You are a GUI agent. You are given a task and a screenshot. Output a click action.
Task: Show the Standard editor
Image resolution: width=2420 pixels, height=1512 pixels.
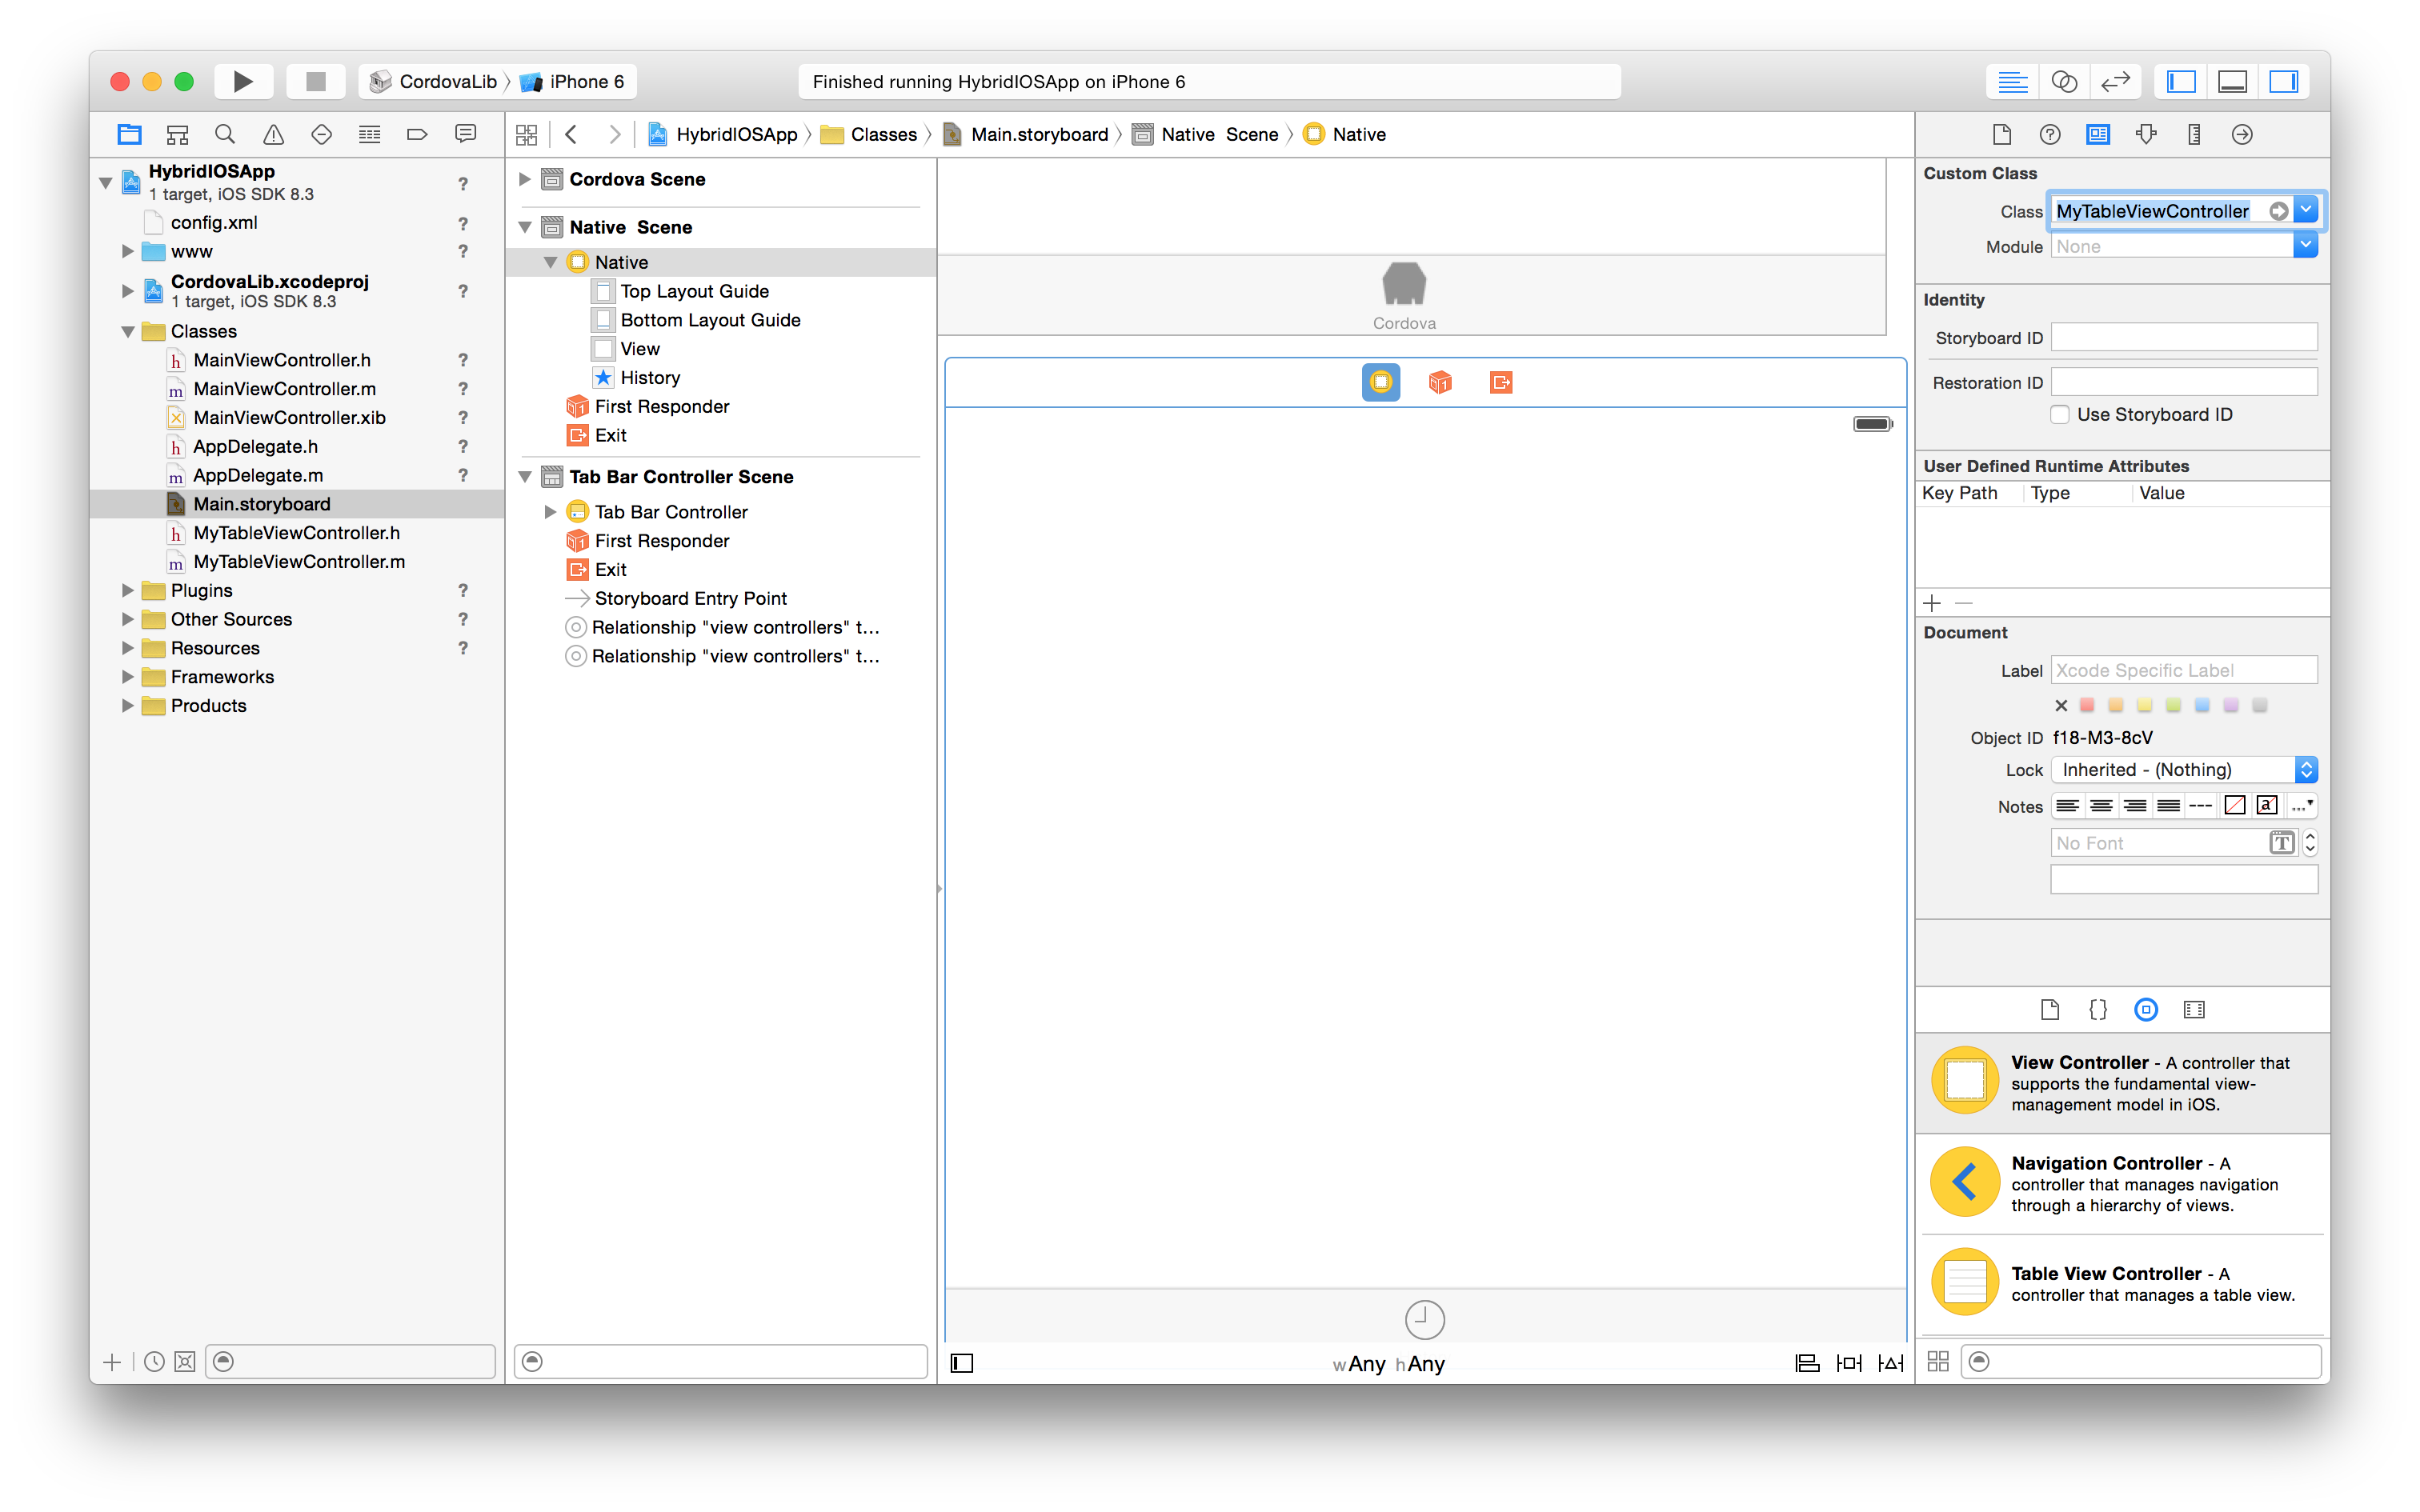point(2012,81)
